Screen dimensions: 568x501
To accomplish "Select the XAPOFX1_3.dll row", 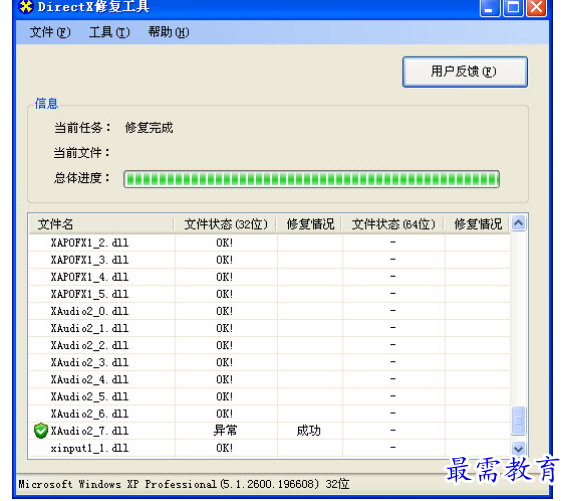I will point(270,259).
